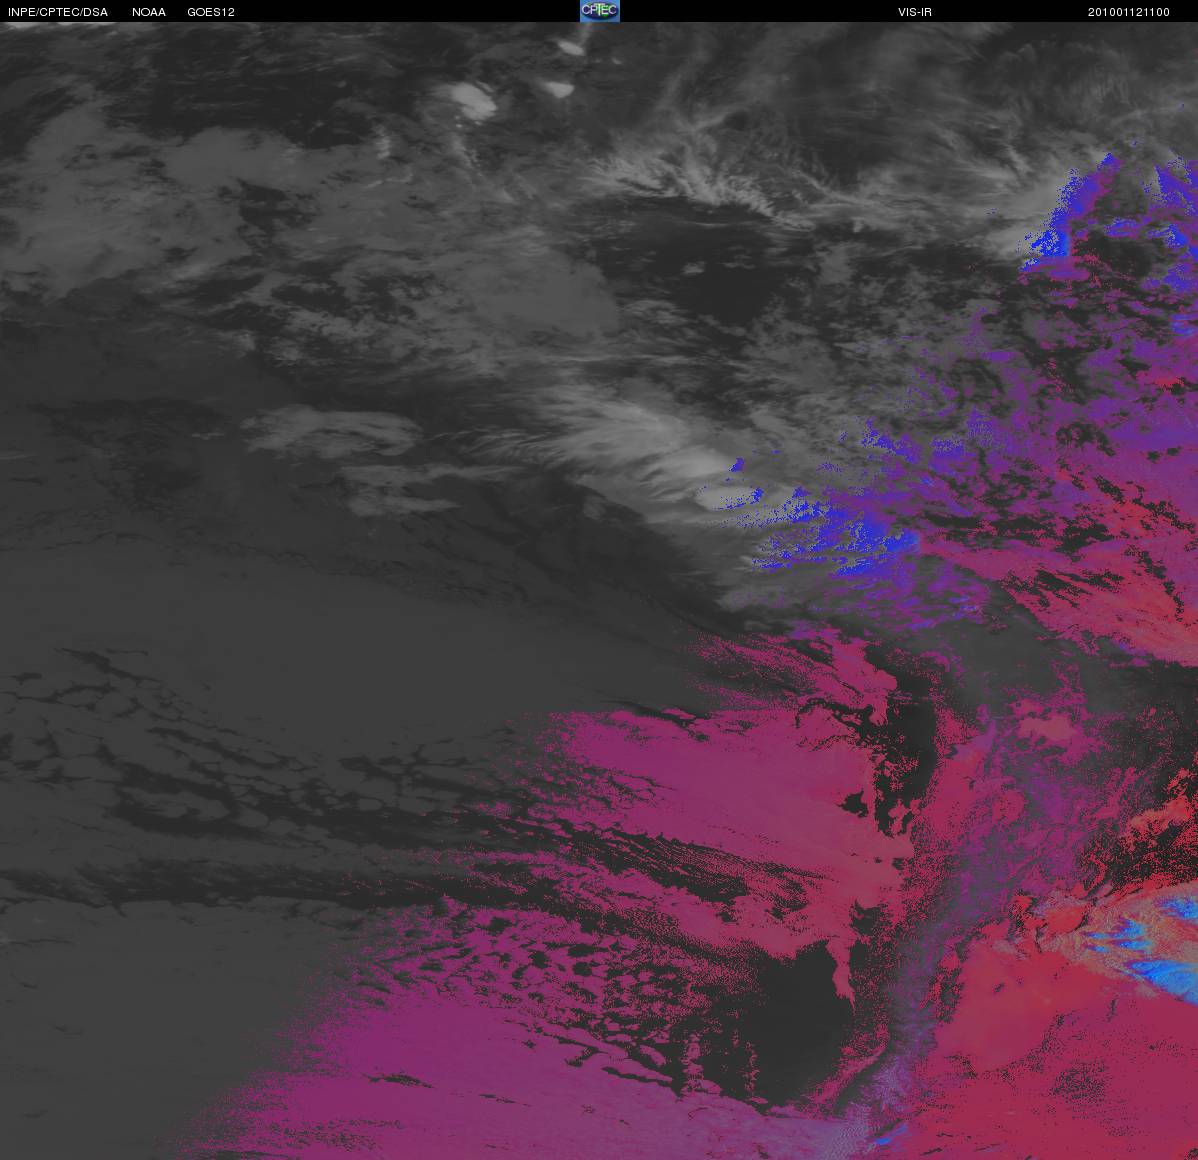Click the 201001121100 timestamp text

(x=1128, y=12)
